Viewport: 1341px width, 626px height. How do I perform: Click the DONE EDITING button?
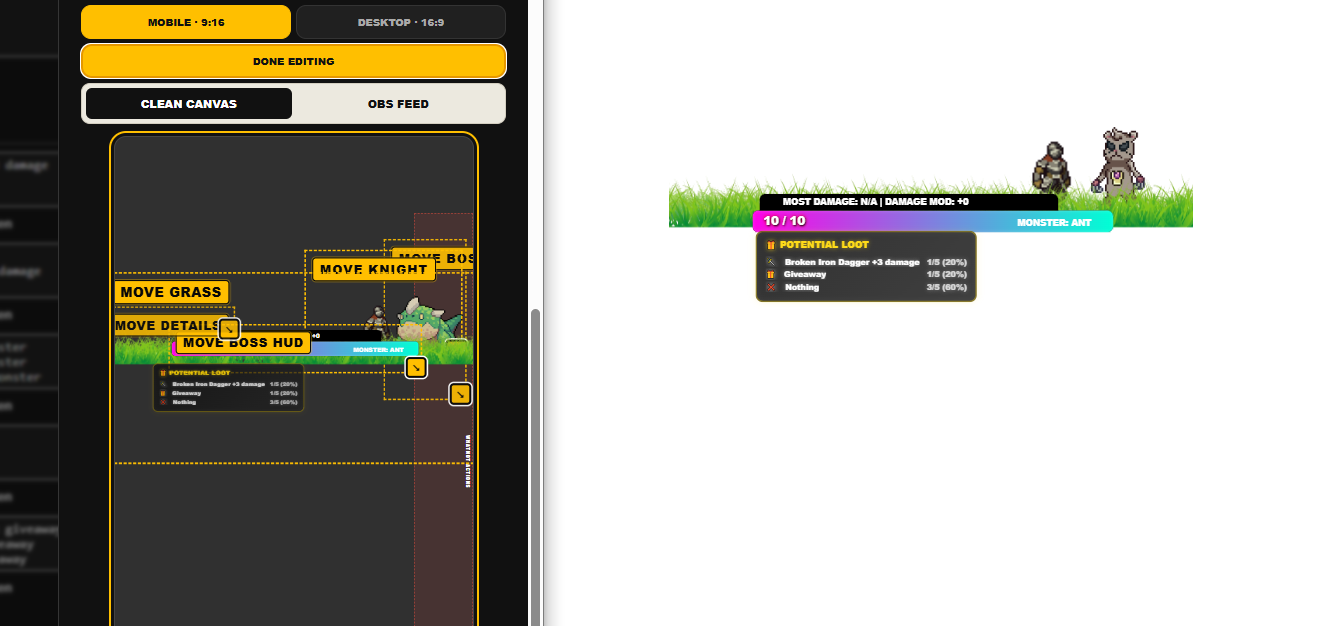click(x=293, y=61)
